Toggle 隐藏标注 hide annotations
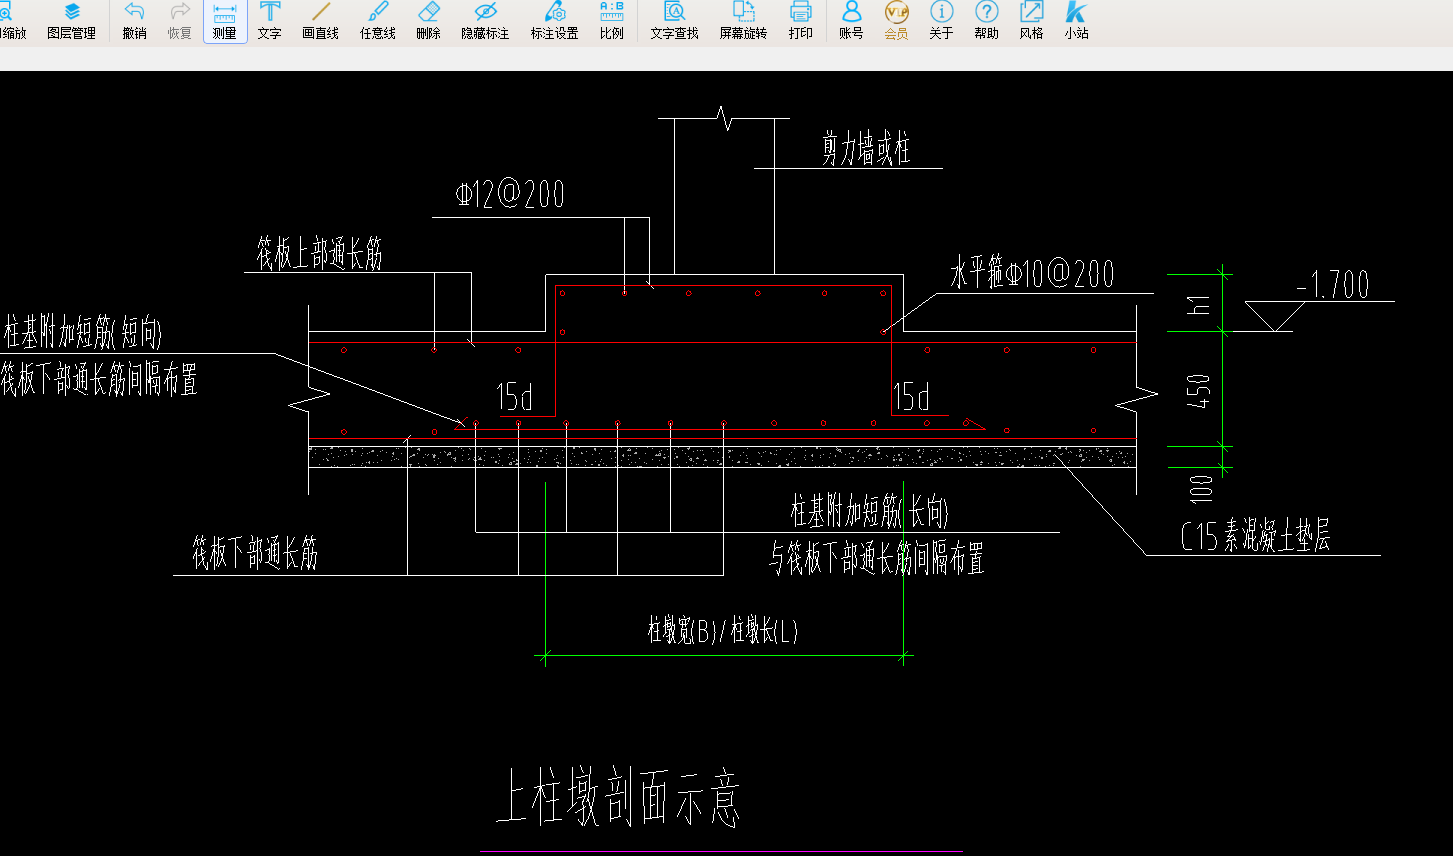 (485, 21)
